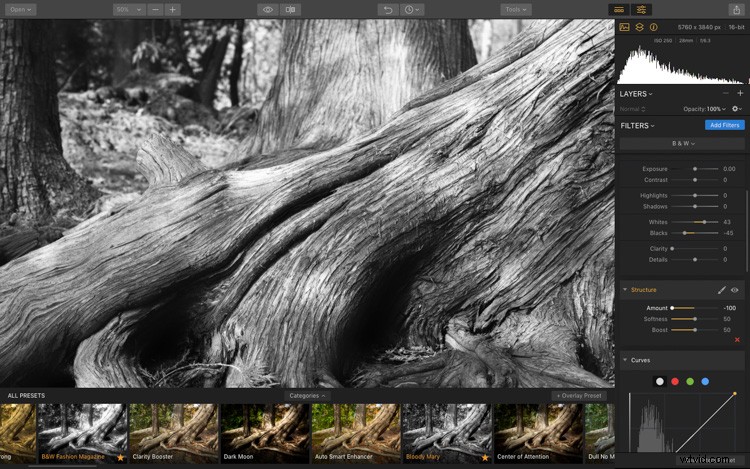The height and width of the screenshot is (469, 750).
Task: Click the Exposure slider handle
Action: pos(695,169)
